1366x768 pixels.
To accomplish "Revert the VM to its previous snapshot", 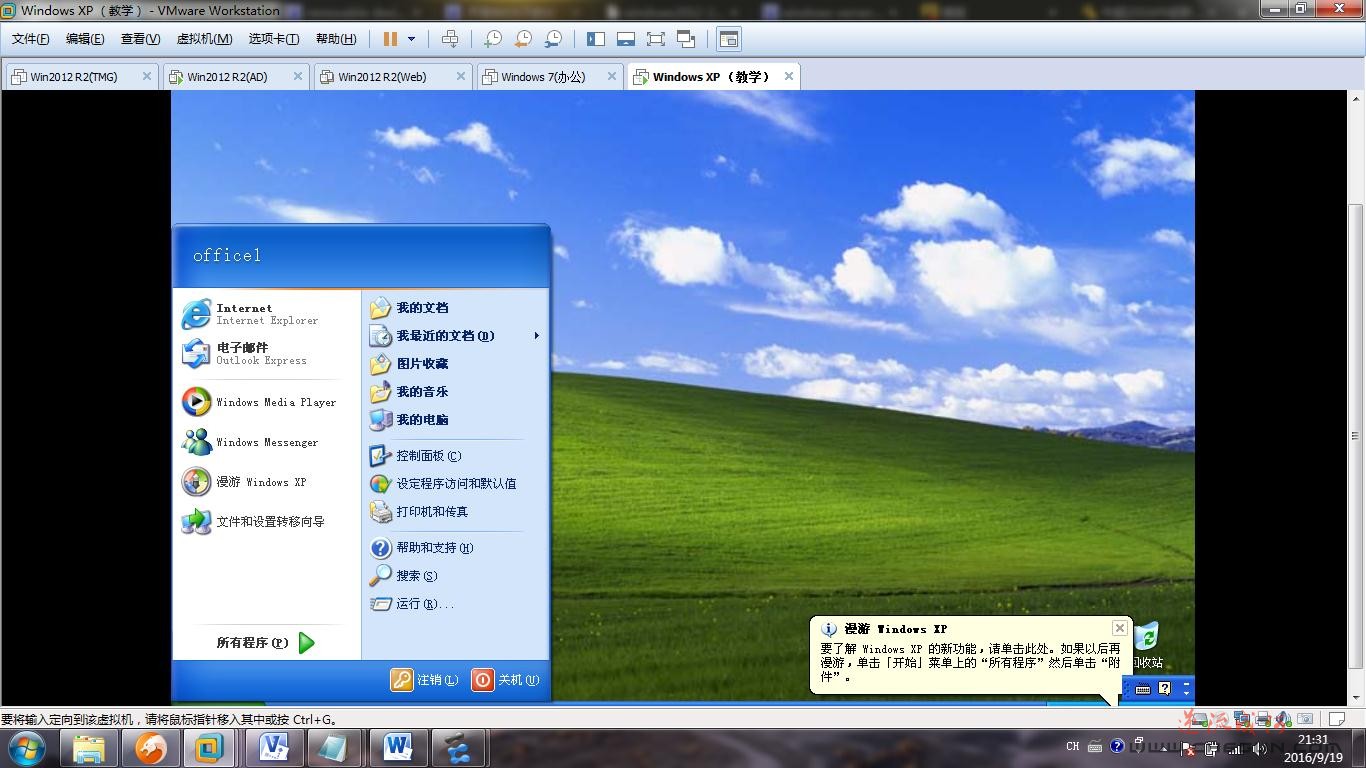I will coord(523,39).
